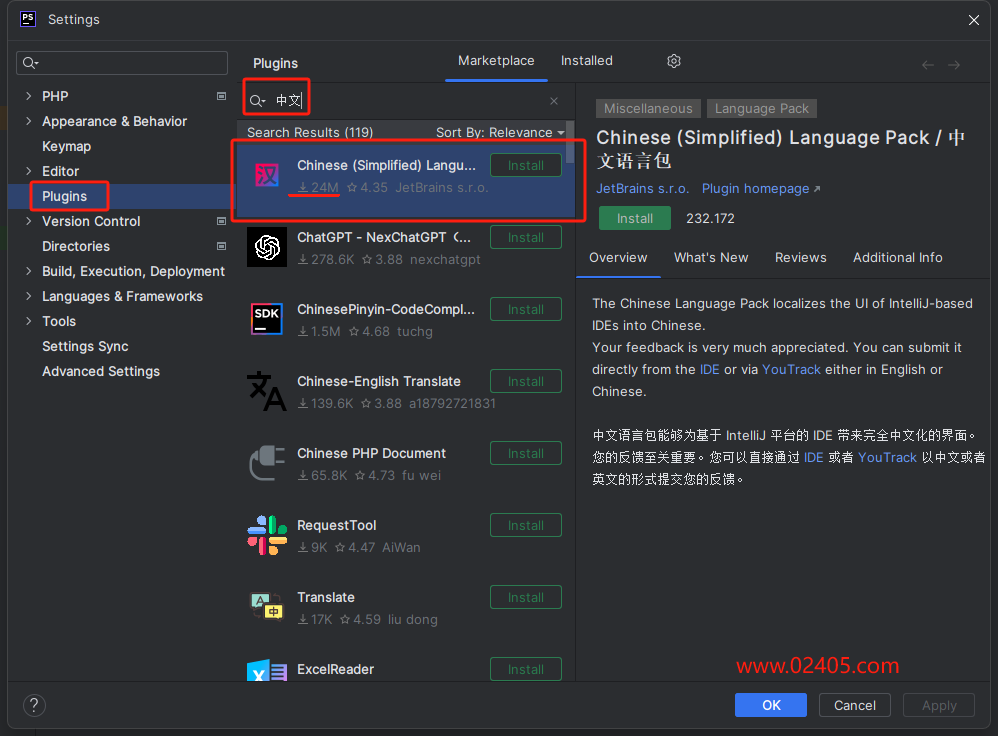Click the ChatGPT - NexChatGPT plugin icon
998x736 pixels.
point(267,247)
